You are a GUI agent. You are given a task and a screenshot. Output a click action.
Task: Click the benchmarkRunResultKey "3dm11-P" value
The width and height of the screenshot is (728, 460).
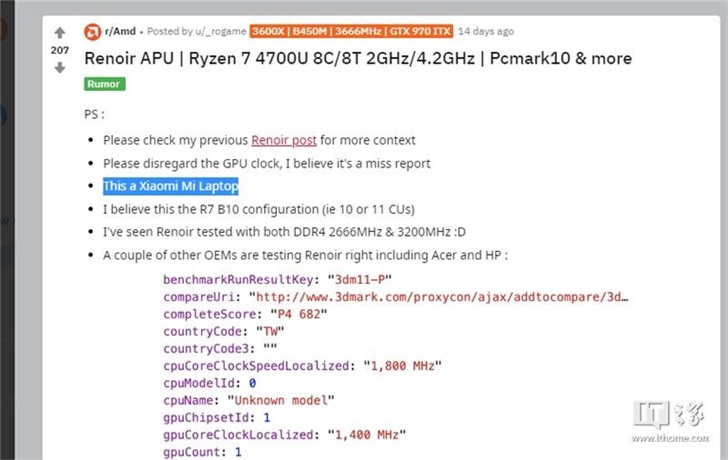(361, 280)
